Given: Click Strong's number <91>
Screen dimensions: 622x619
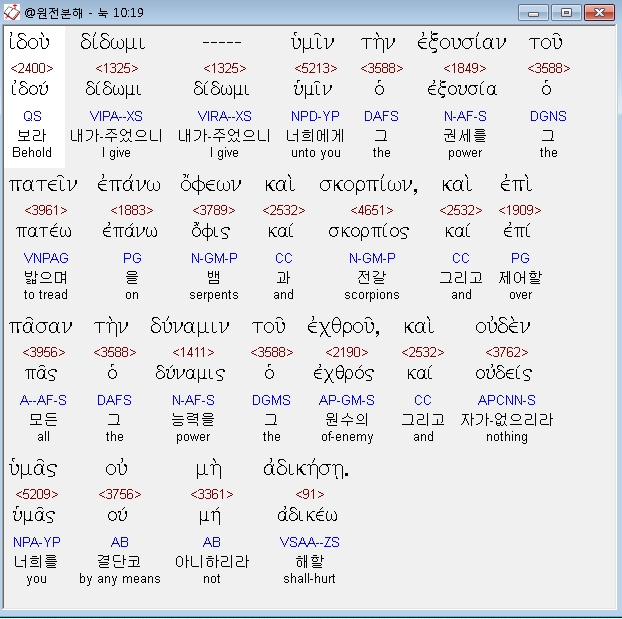Looking at the screenshot, I should (310, 494).
